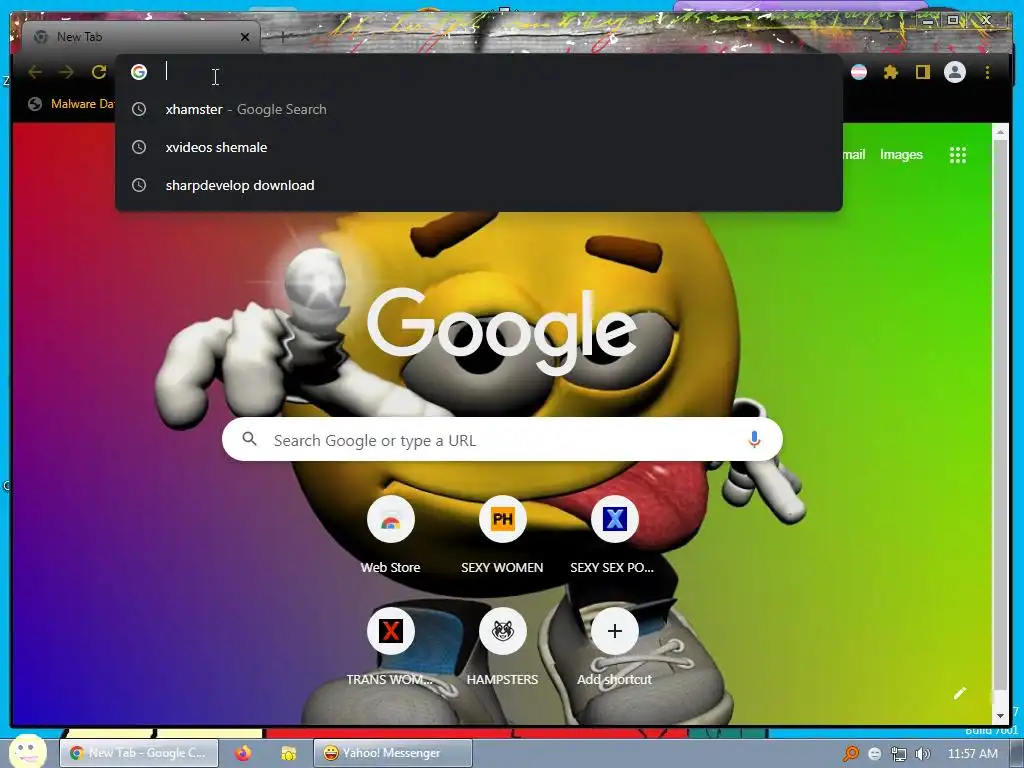Open the Gmail link

(853, 155)
